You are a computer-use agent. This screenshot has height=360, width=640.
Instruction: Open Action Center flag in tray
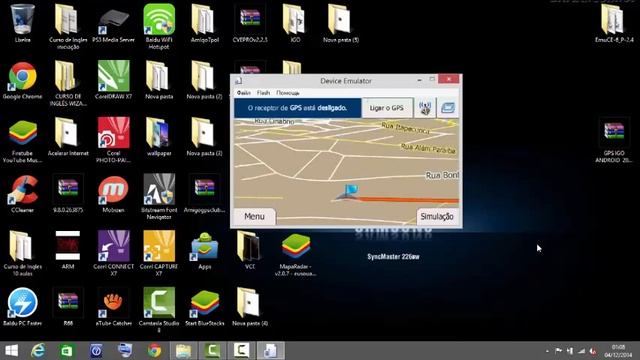pyautogui.click(x=558, y=351)
